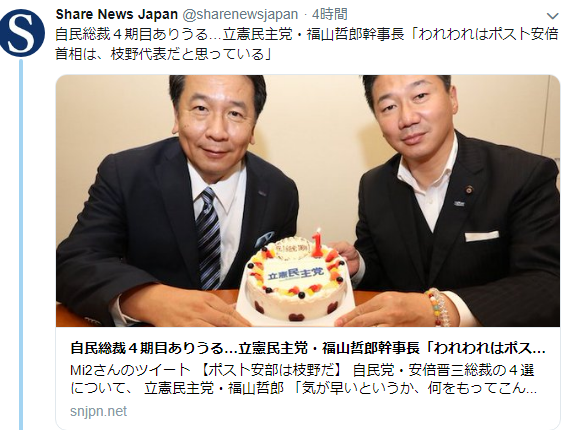Click the Share News Japan display name
The height and width of the screenshot is (430, 573).
[117, 15]
